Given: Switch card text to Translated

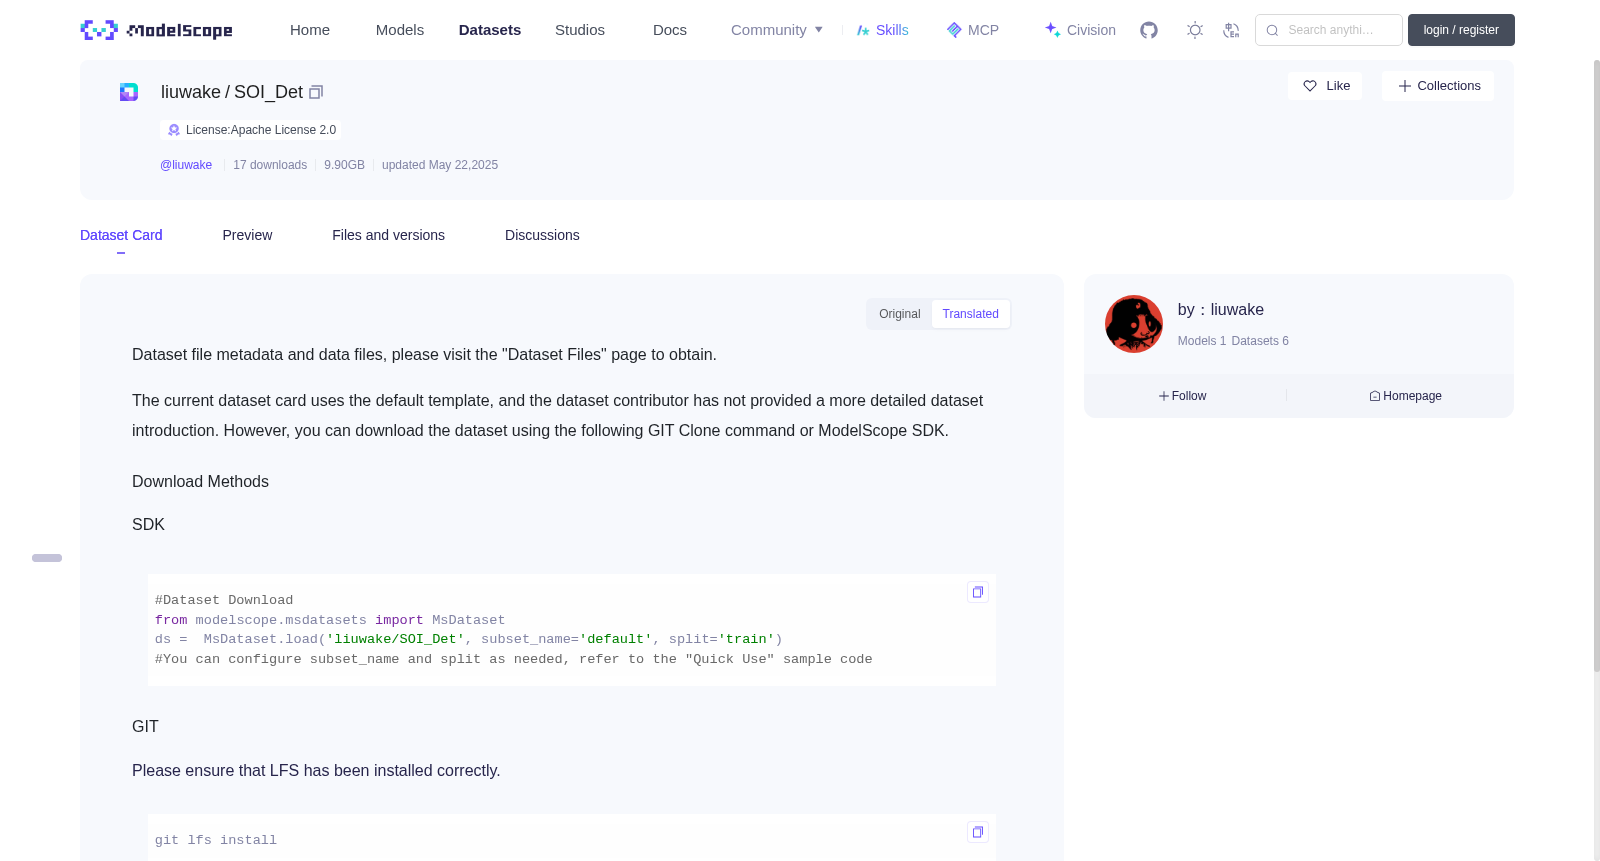Looking at the screenshot, I should (x=970, y=314).
